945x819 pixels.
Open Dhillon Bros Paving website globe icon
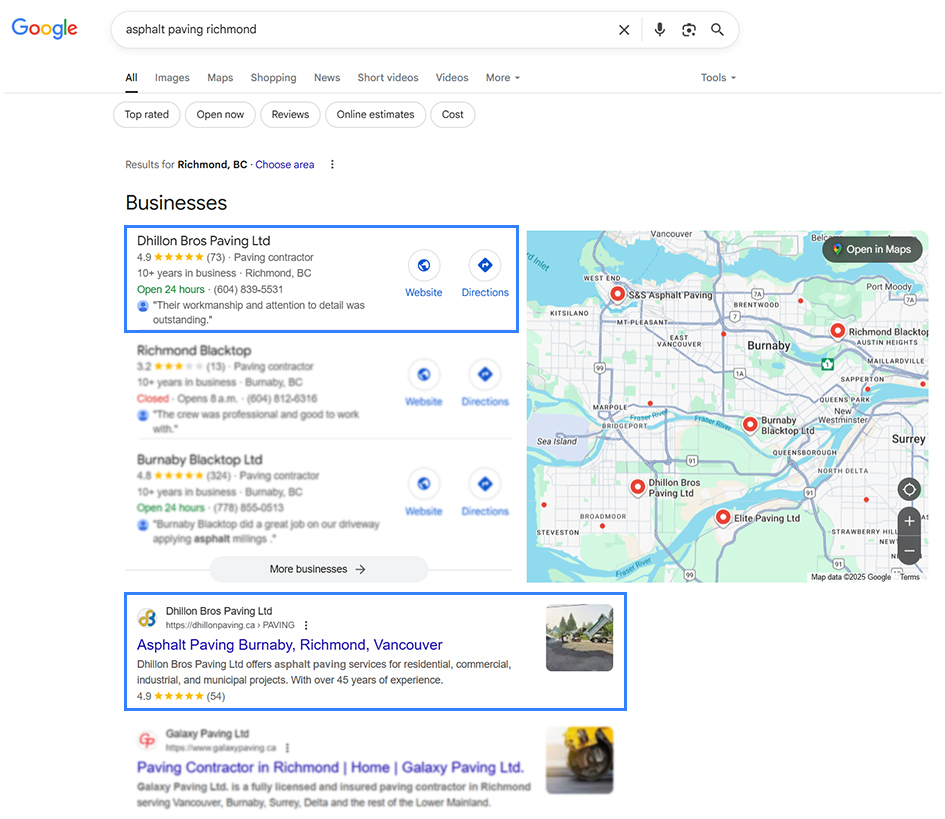424,265
